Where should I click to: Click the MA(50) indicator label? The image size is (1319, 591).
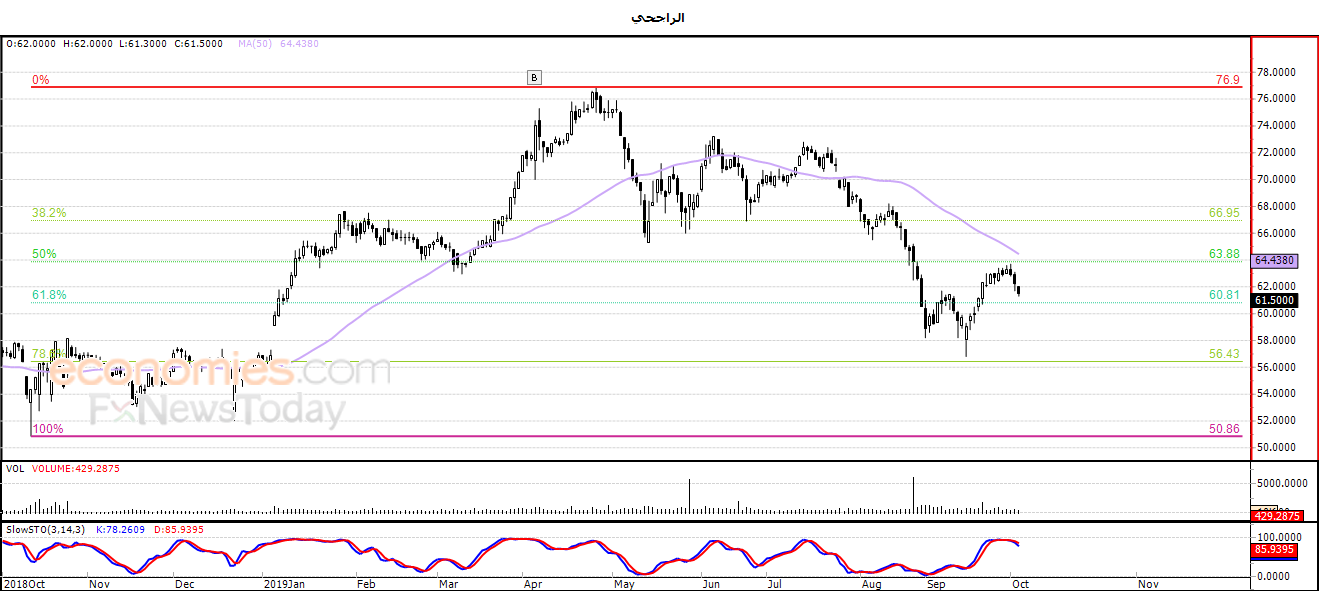(x=257, y=44)
